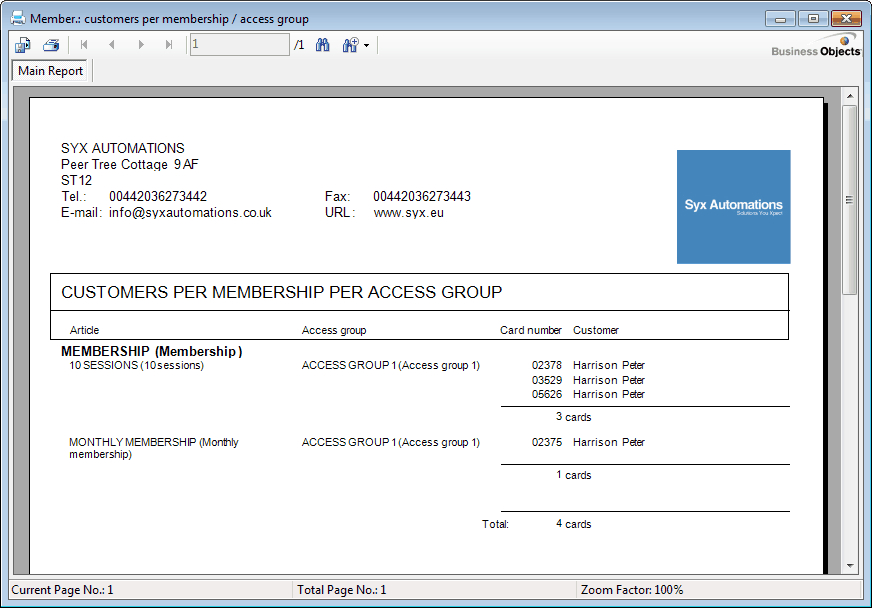Click vertical scrollbar down arrow
The height and width of the screenshot is (608, 872).
849,566
